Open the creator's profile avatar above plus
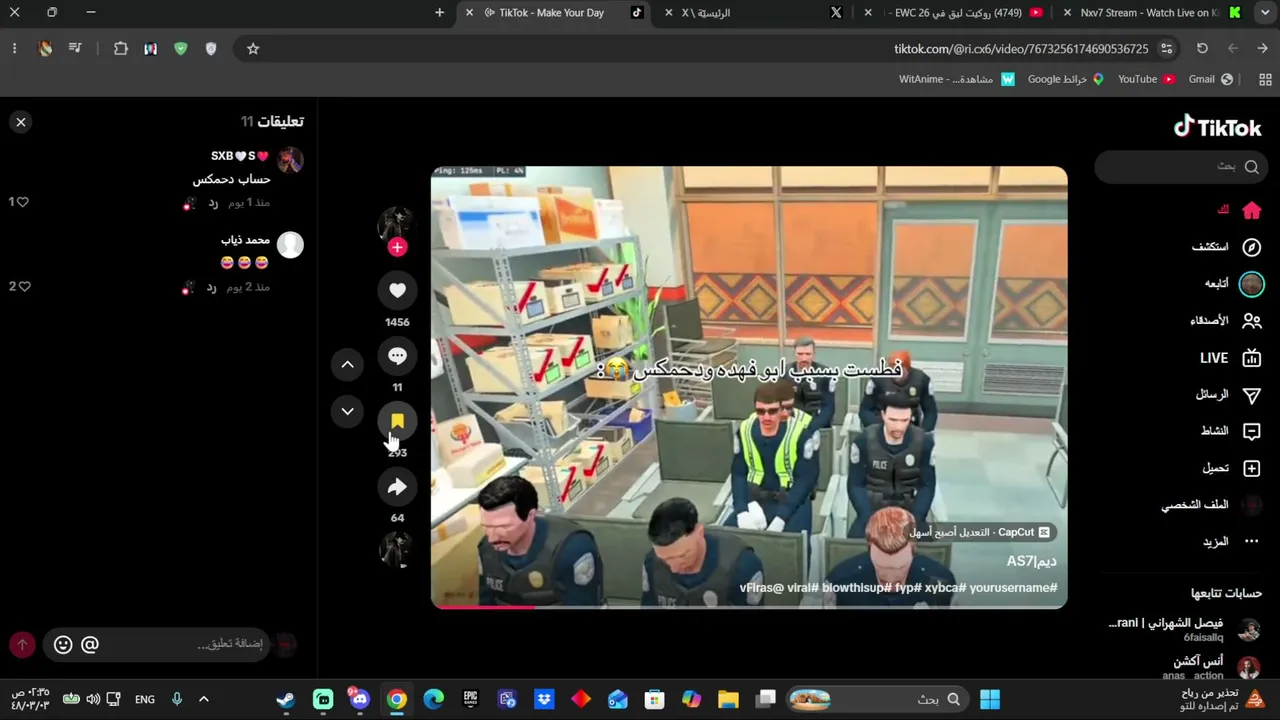The height and width of the screenshot is (720, 1280). [x=396, y=224]
